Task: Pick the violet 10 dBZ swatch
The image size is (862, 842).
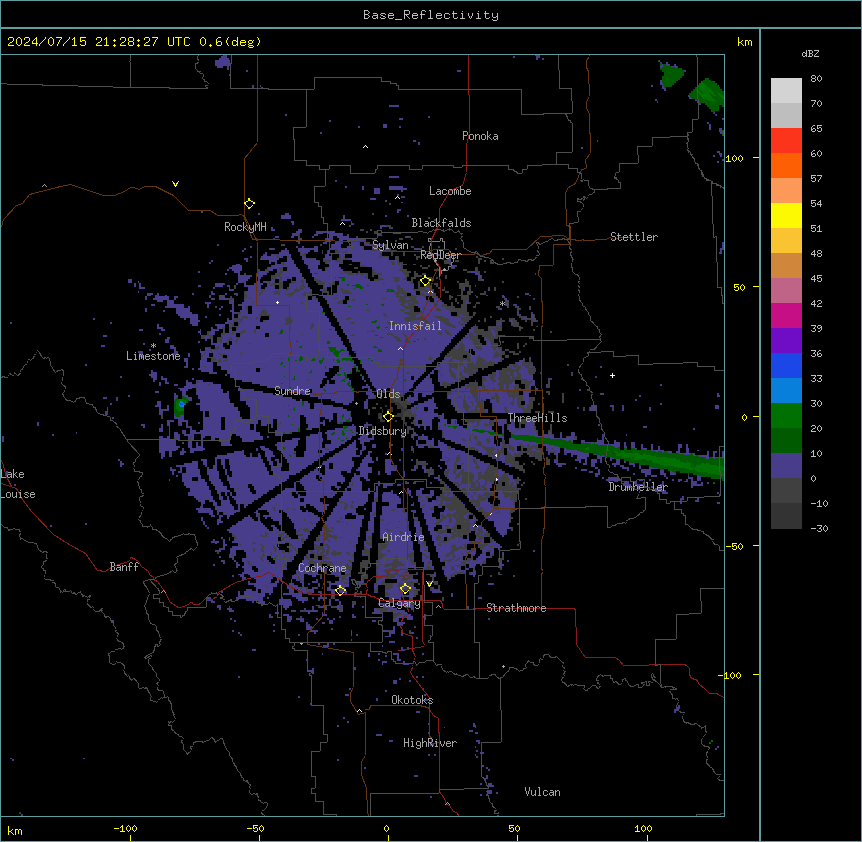Action: click(786, 466)
